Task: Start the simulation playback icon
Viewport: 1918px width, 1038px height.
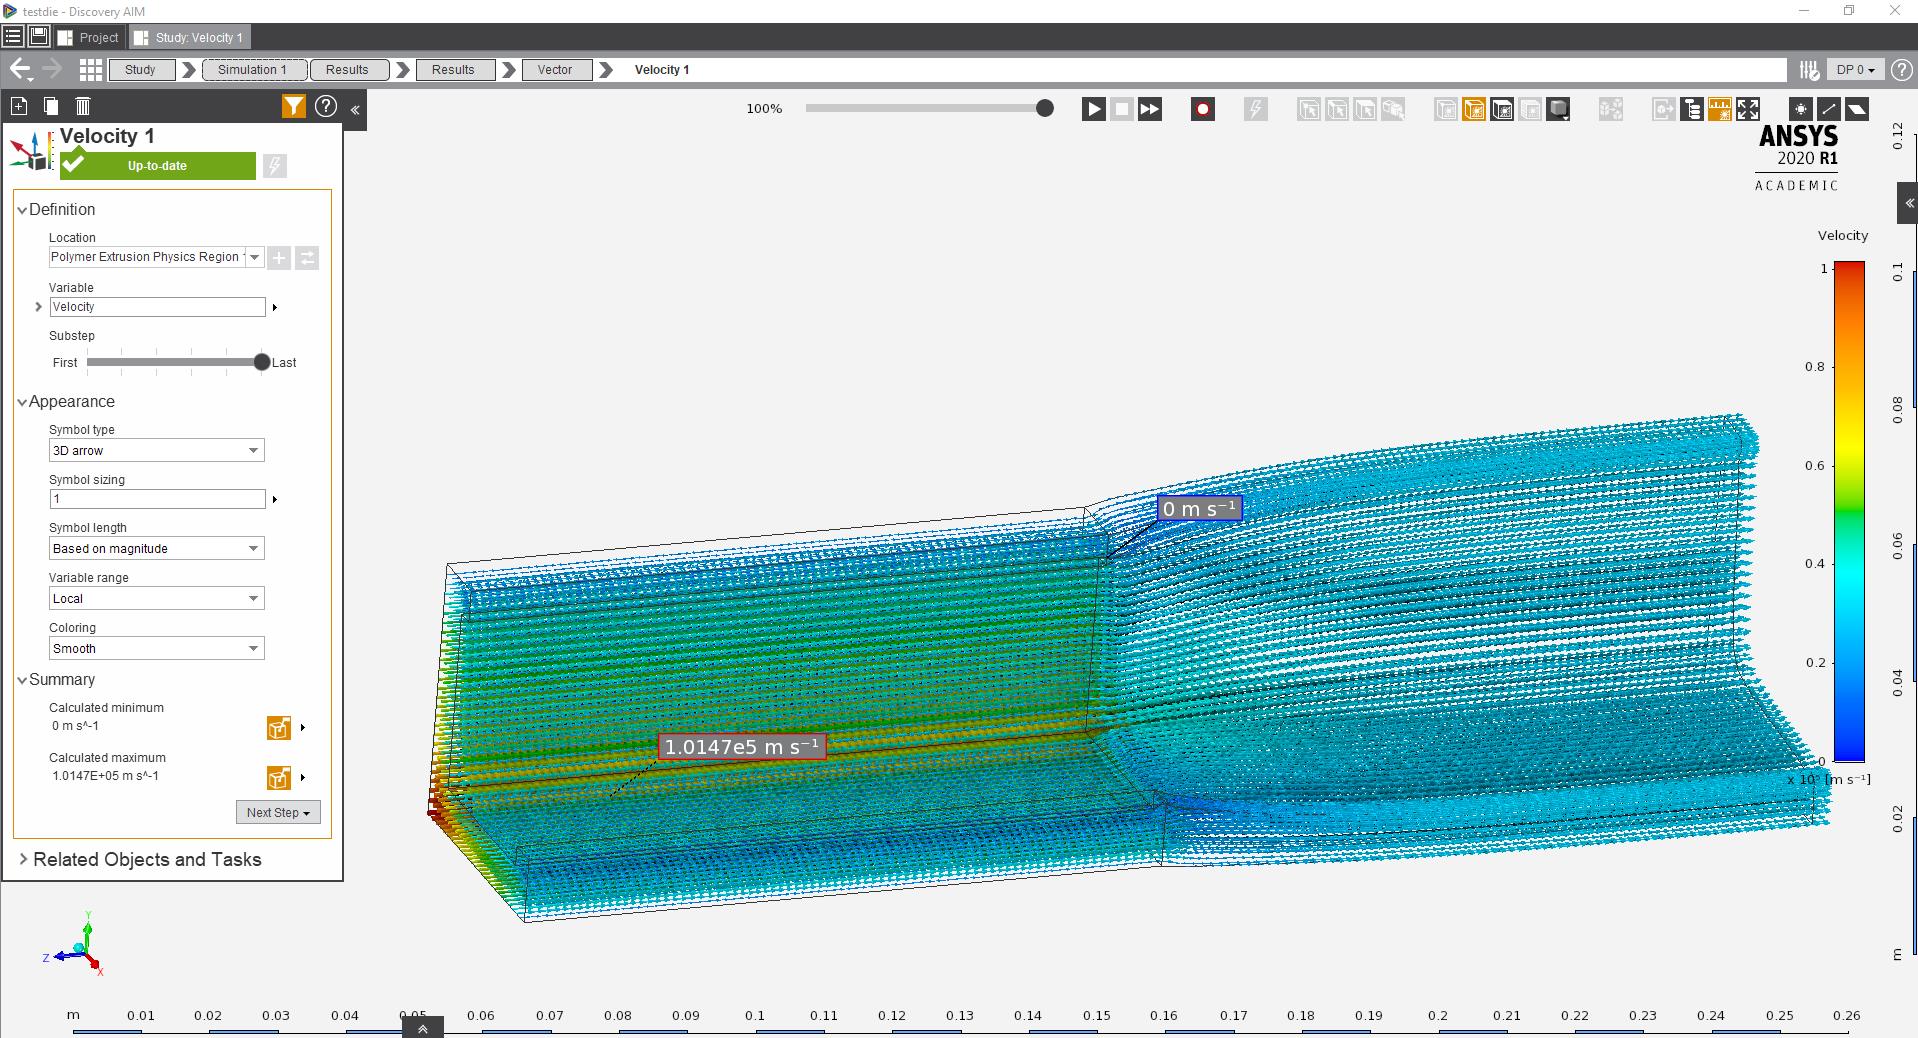Action: [1093, 108]
